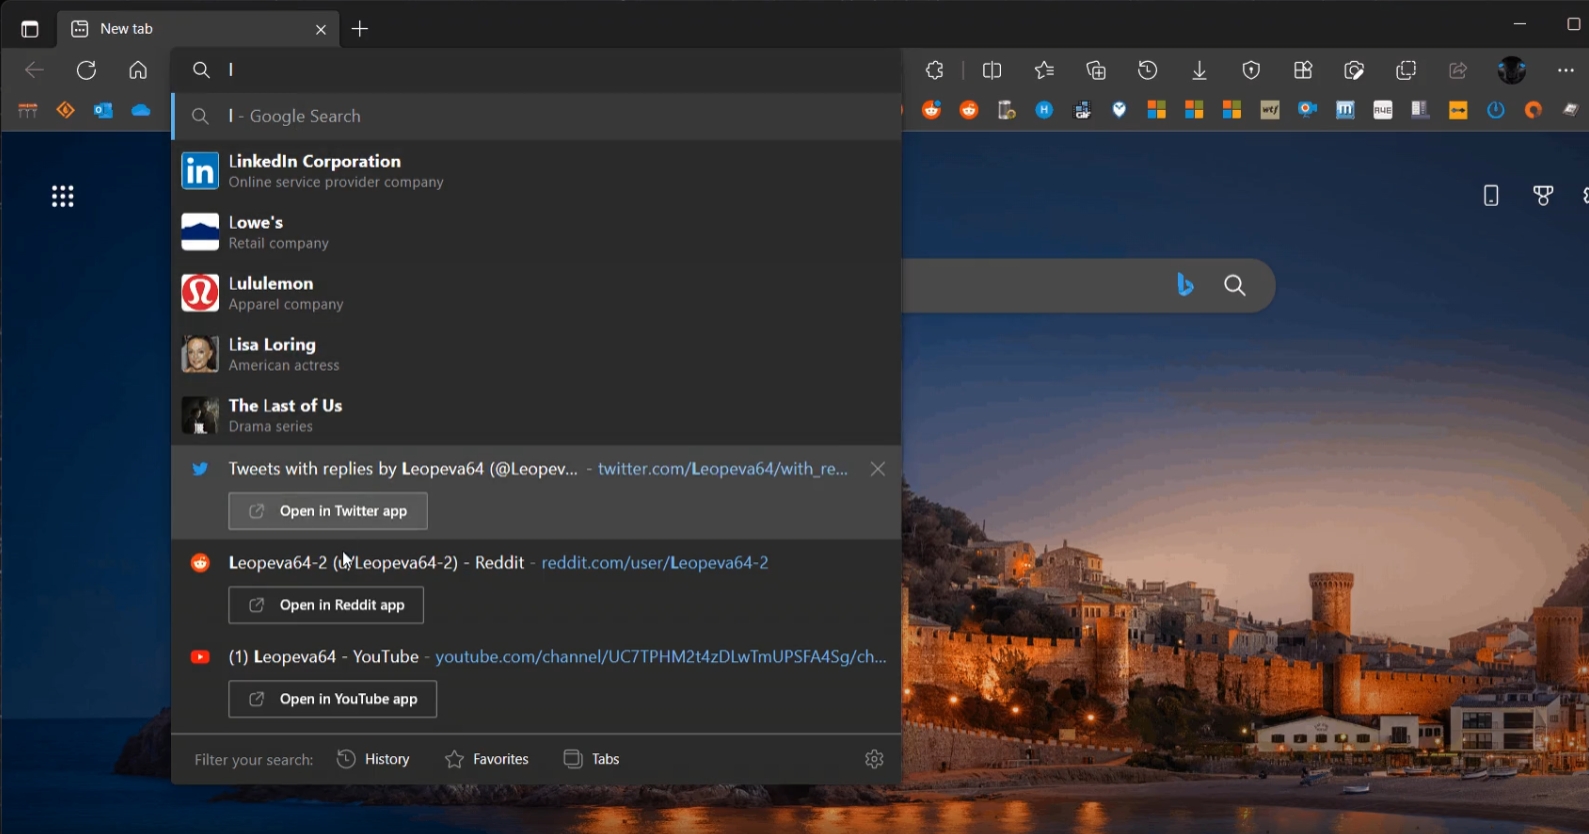Open the rewards trophy icon on page
The image size is (1589, 834).
[1543, 196]
